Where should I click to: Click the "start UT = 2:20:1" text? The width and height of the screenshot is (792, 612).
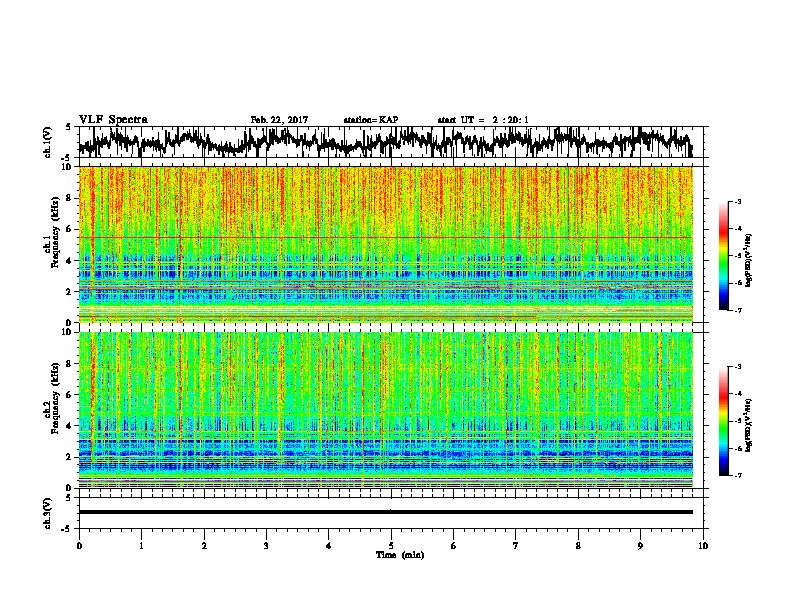(483, 120)
